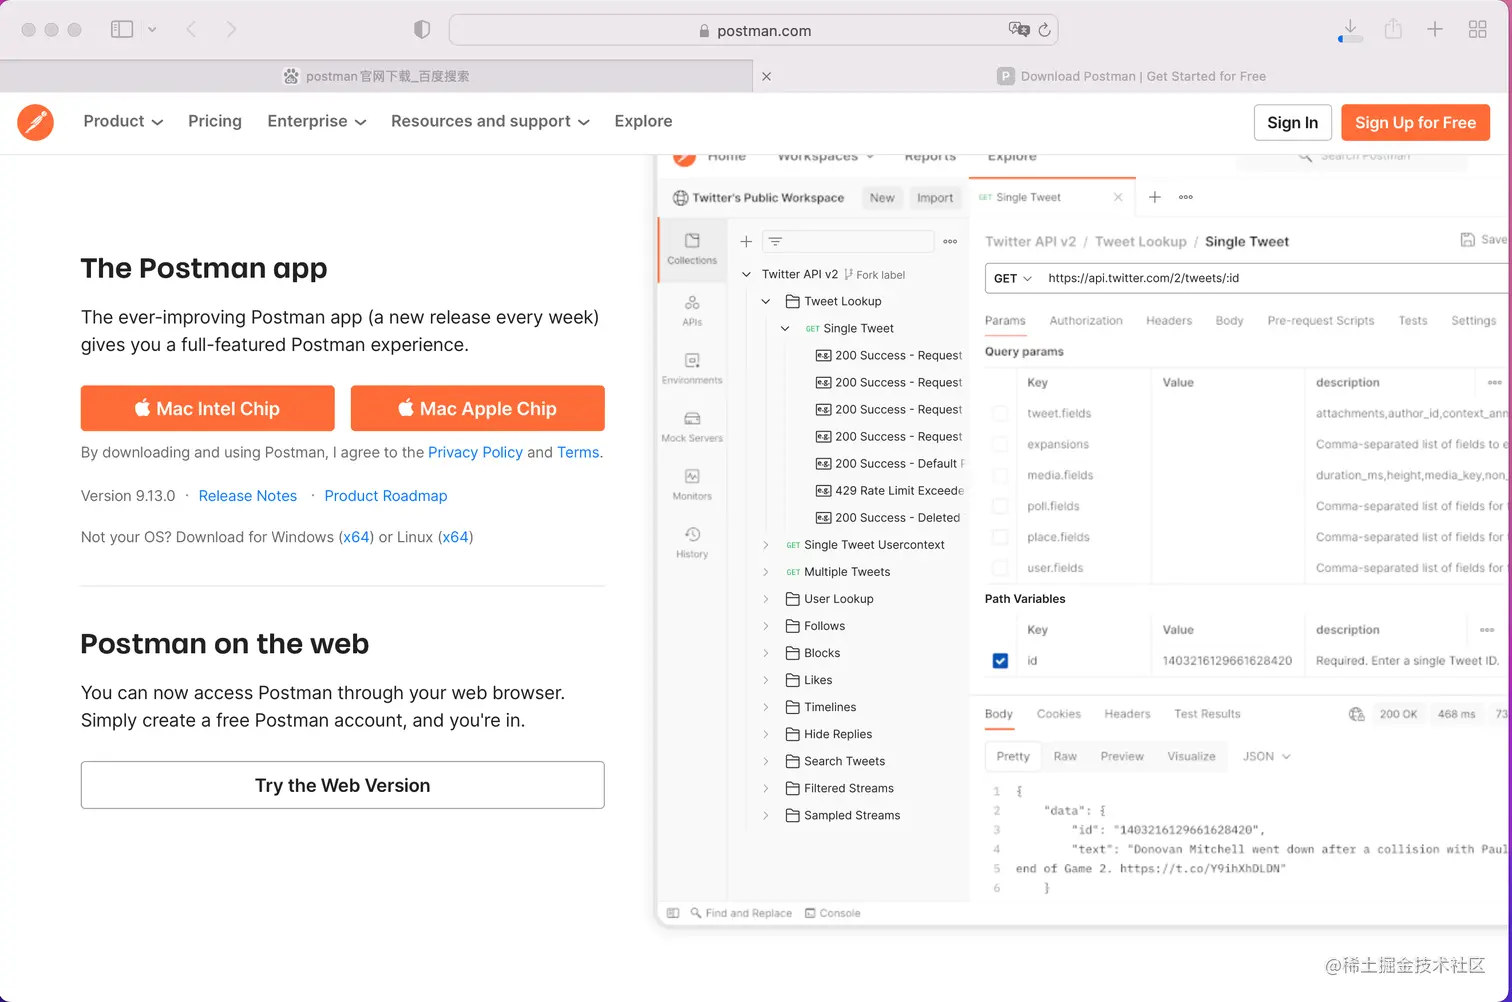Click the Windows x64 download link
The height and width of the screenshot is (1002, 1512).
356,537
